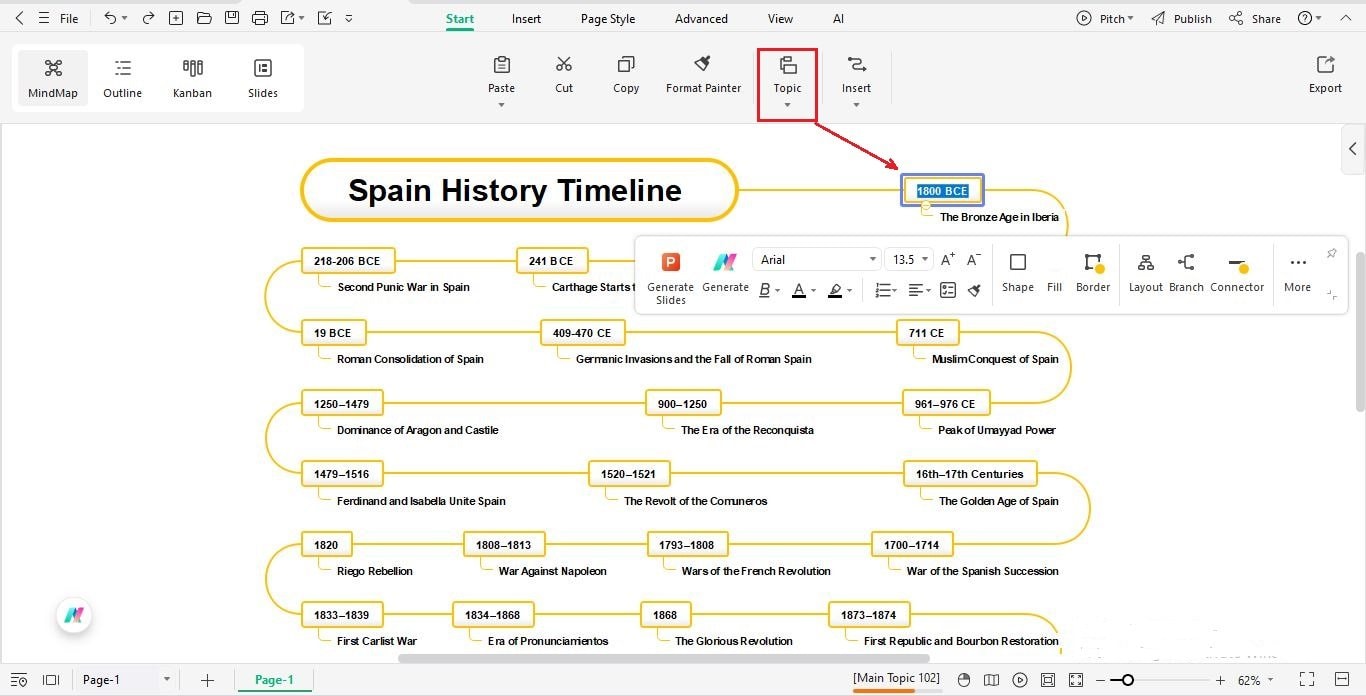
Task: Toggle underline formatting
Action: coord(778,291)
